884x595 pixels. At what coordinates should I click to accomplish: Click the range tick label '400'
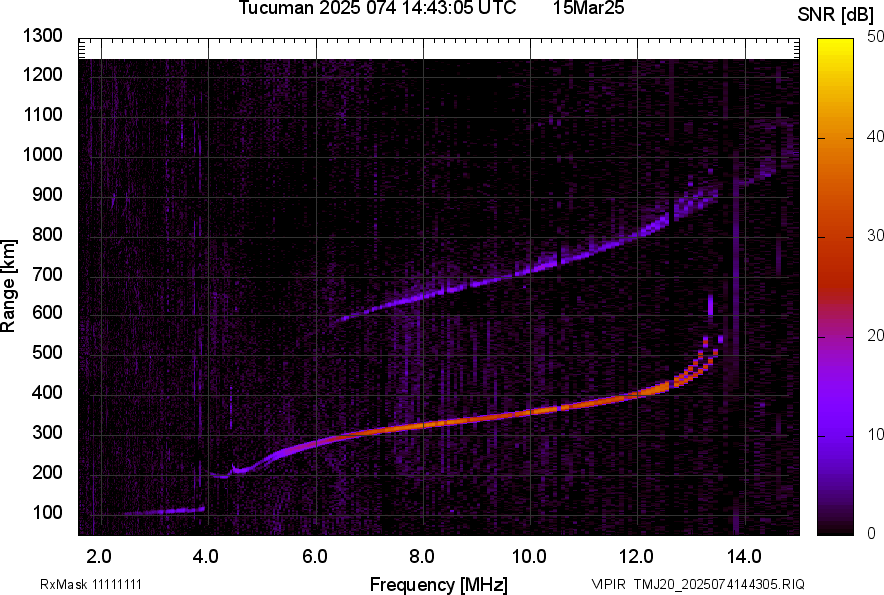pyautogui.click(x=47, y=393)
